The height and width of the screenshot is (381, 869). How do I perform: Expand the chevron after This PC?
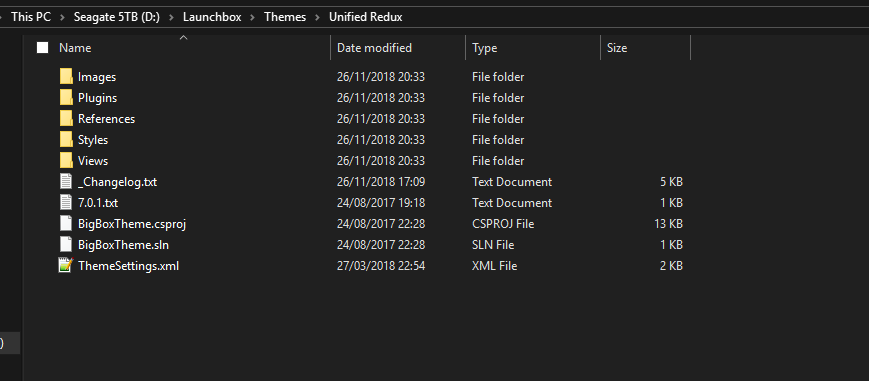click(63, 17)
